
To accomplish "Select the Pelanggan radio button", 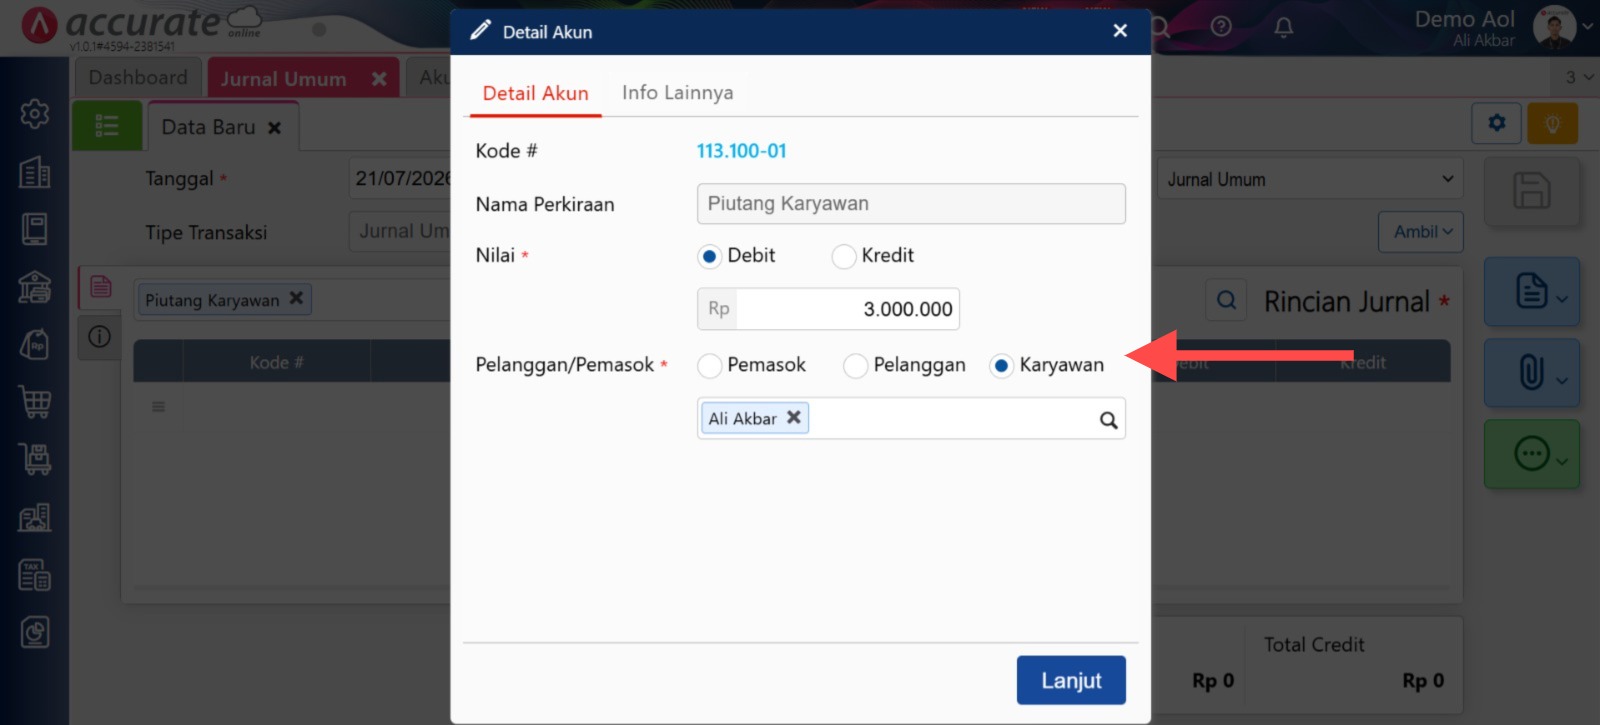I will click(855, 366).
